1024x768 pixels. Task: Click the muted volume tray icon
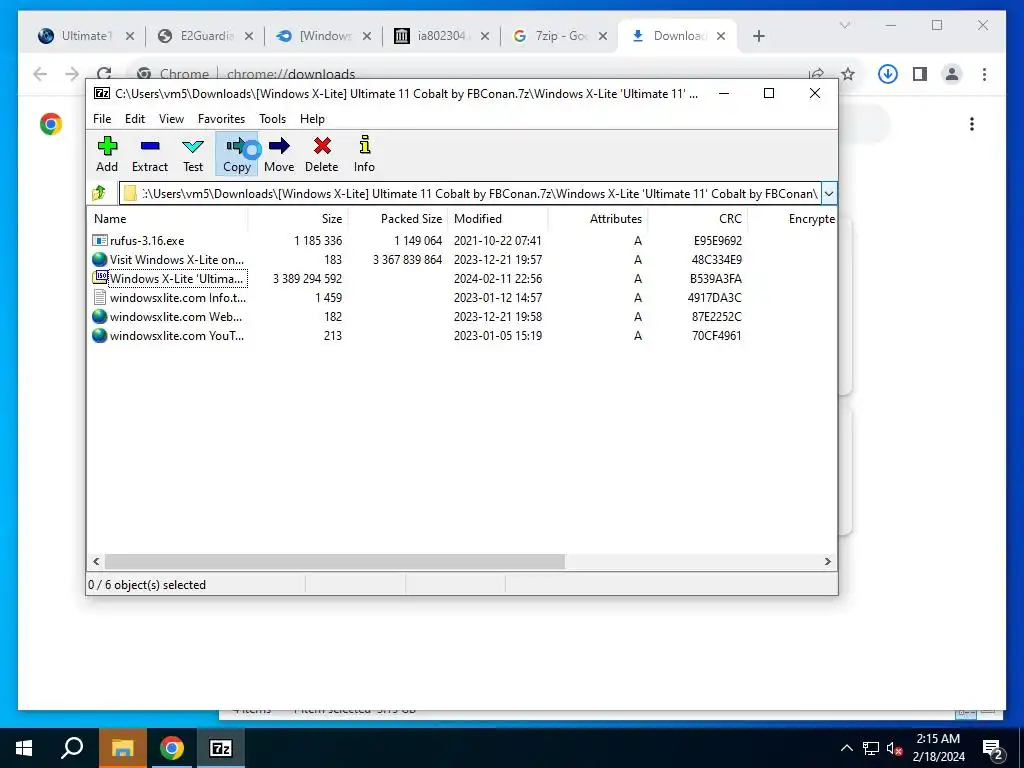point(894,748)
